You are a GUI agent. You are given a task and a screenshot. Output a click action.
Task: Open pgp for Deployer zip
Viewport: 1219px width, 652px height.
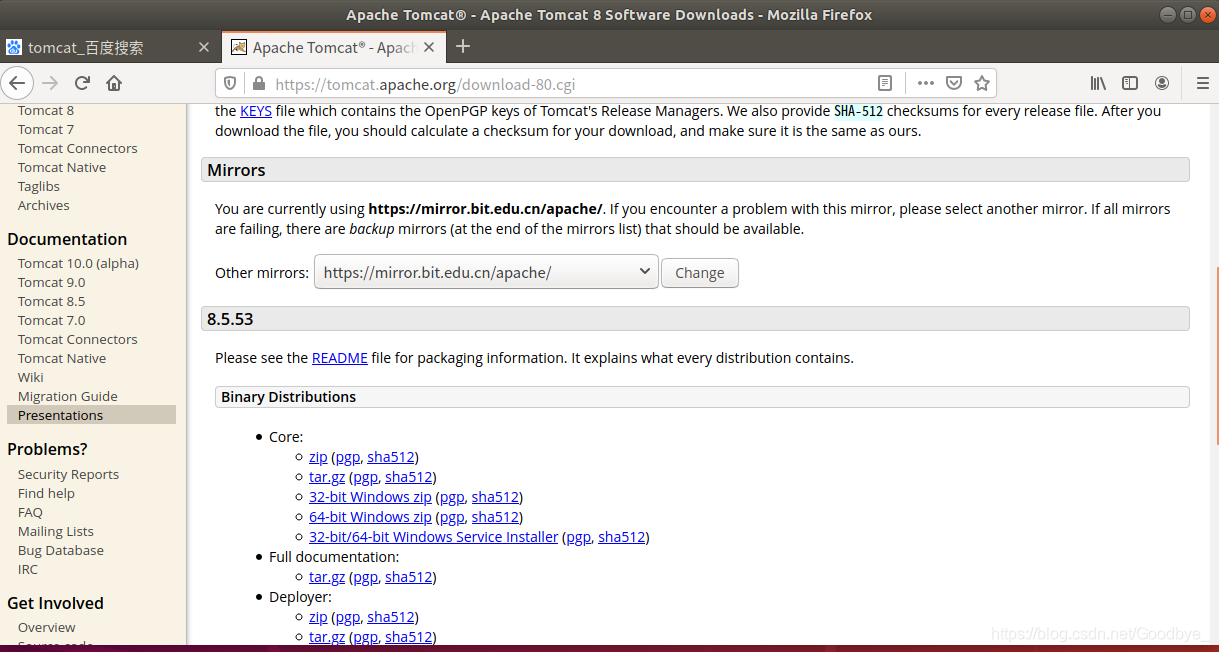point(347,617)
